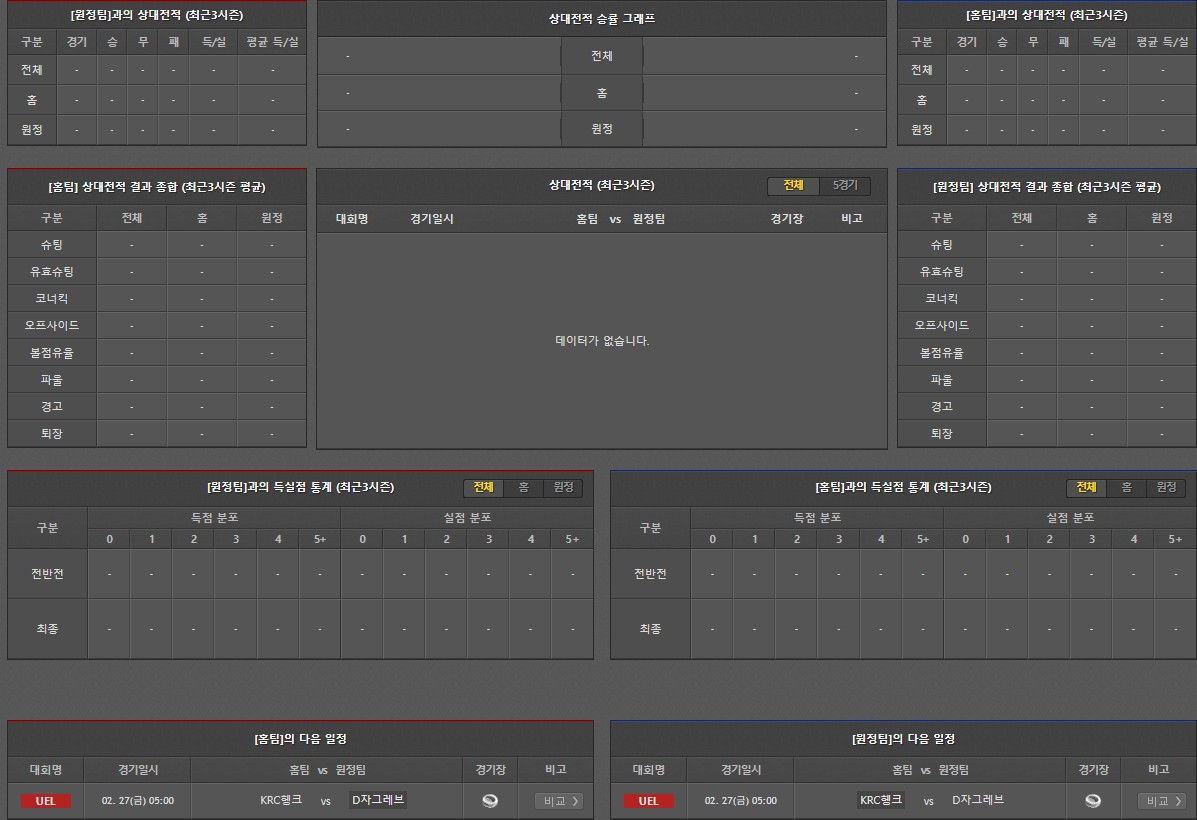Switch to 원정 filter in [원정팀]과의 득실점 통계
Screen dimensions: 1197x820
563,487
